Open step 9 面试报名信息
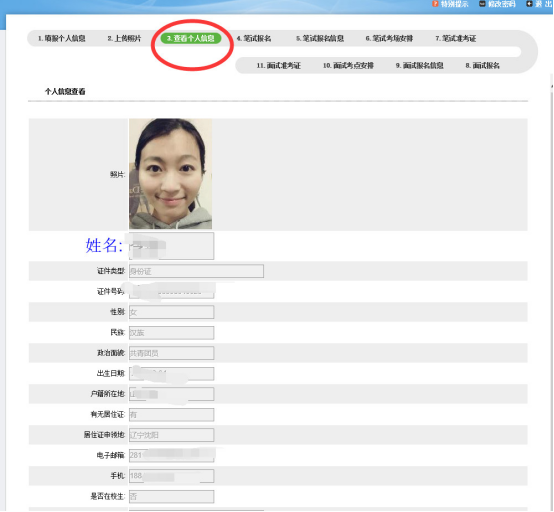Viewport: 554px width, 512px height. click(419, 65)
